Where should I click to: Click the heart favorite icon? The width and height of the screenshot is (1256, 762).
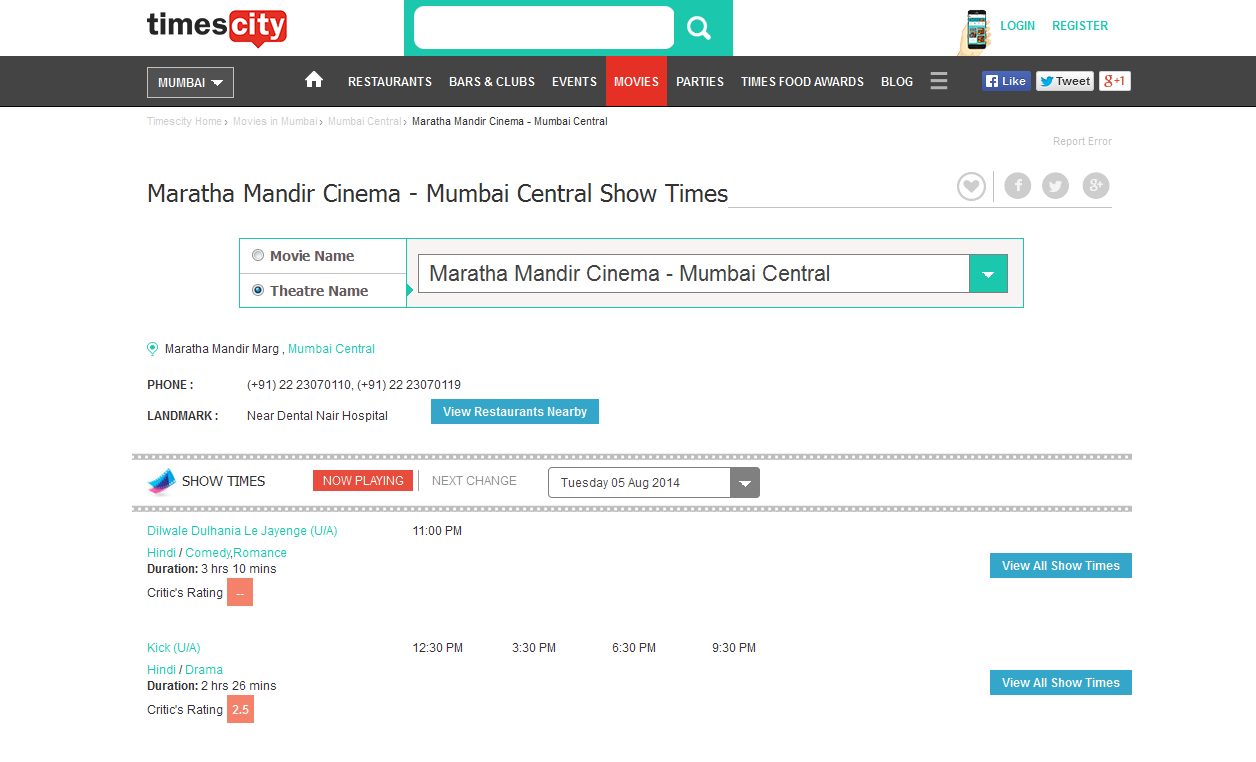(971, 186)
